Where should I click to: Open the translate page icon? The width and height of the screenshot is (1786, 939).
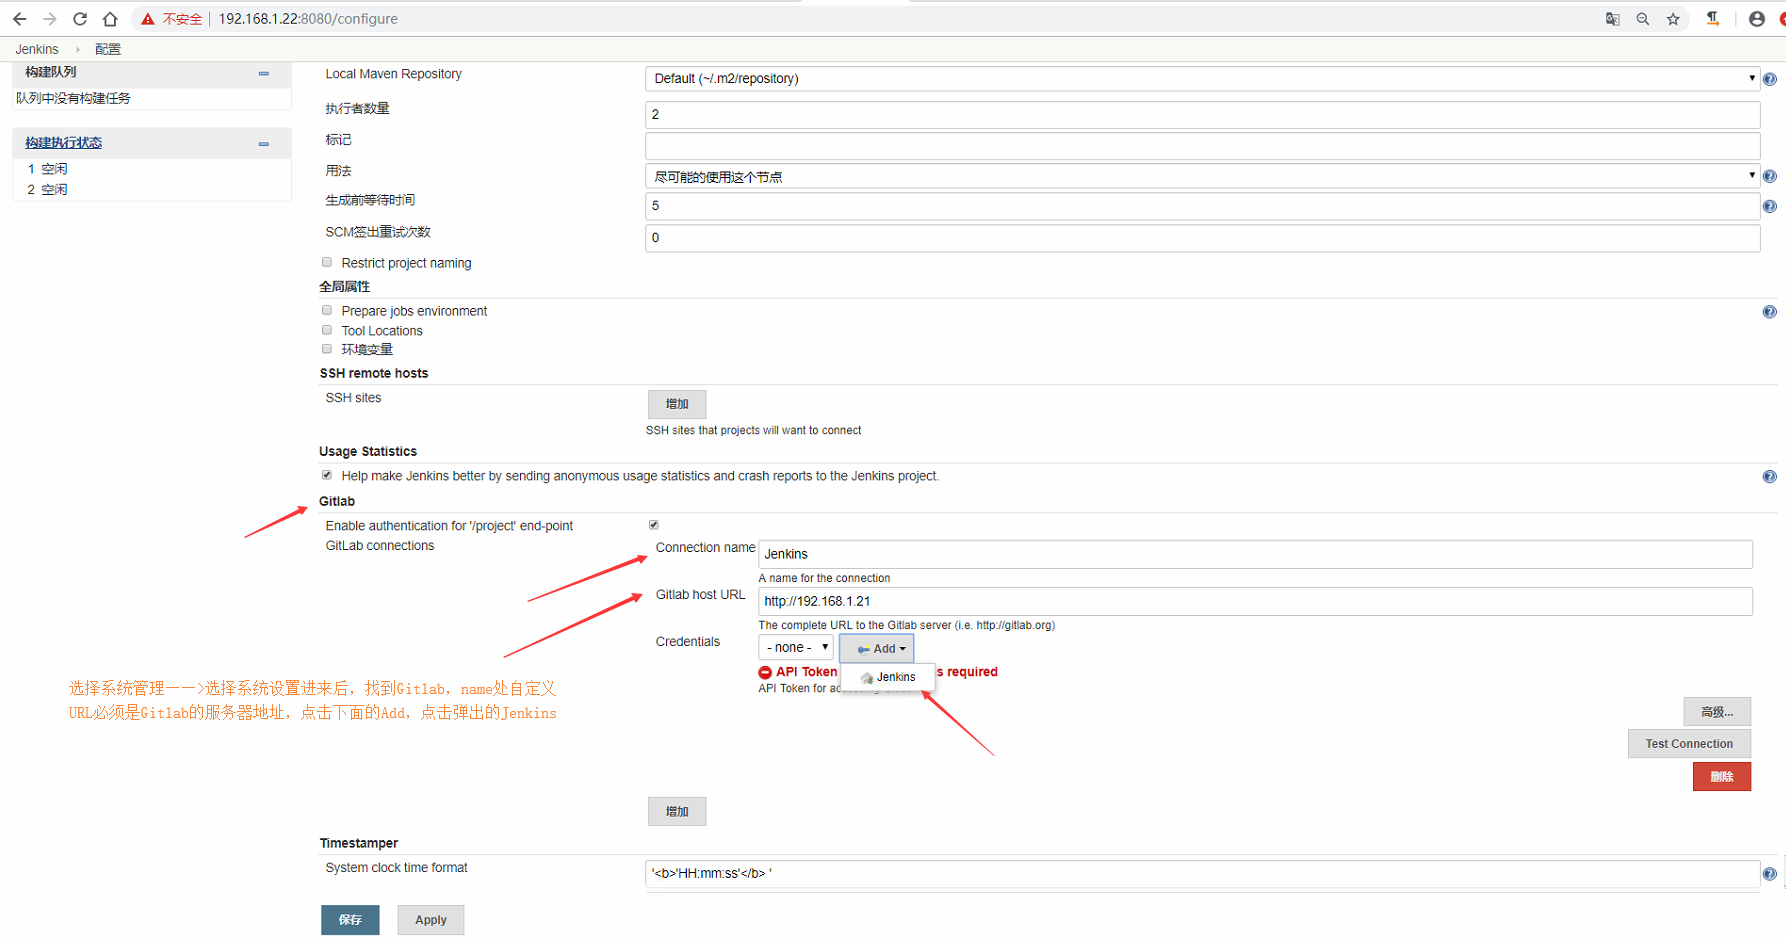1612,19
